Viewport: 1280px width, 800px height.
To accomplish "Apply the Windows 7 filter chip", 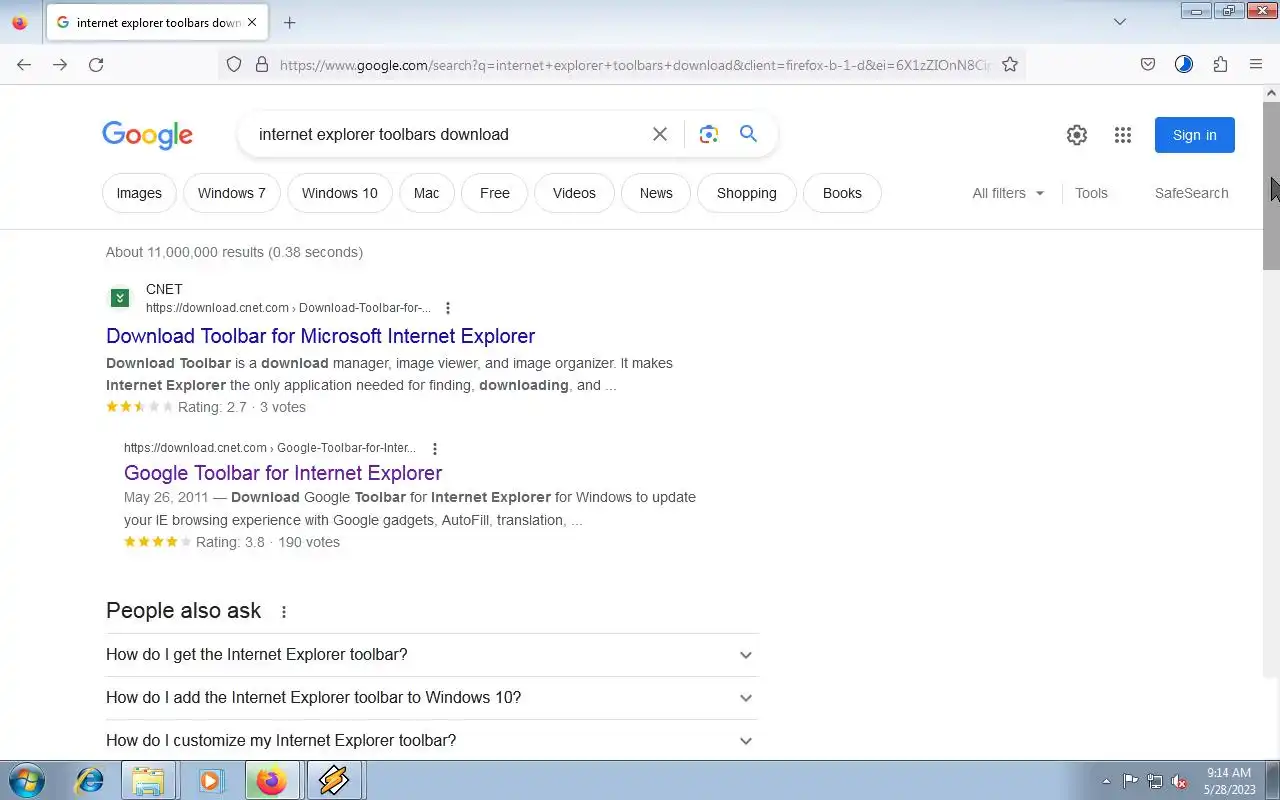I will [x=232, y=193].
